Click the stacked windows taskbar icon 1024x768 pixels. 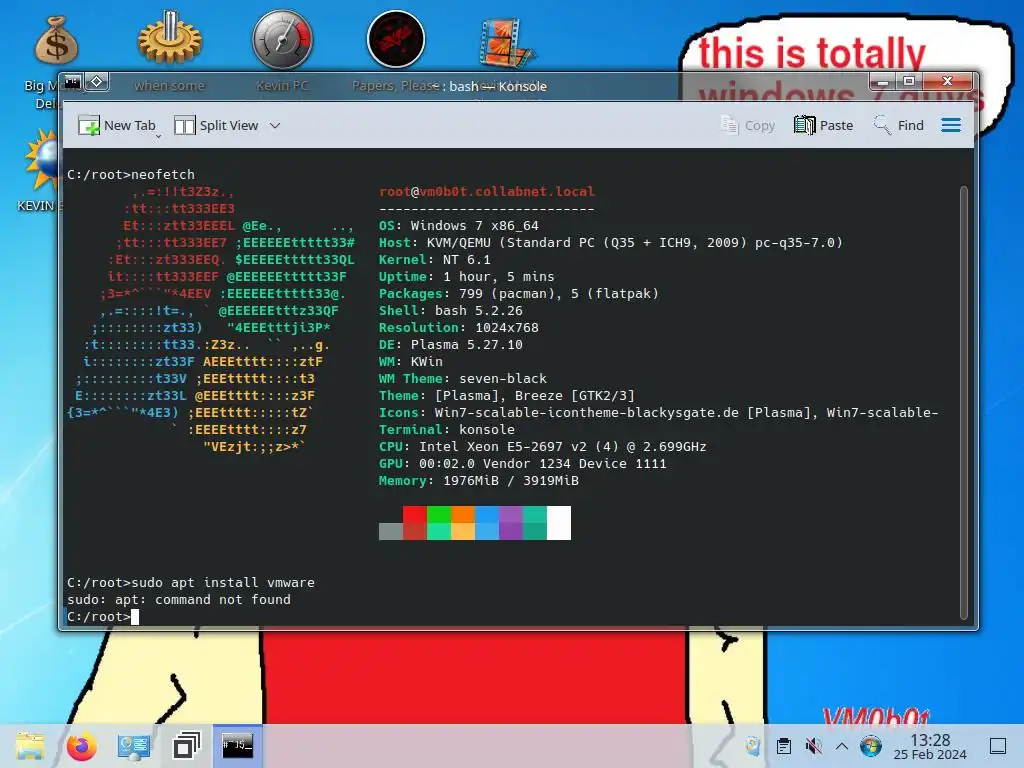[186, 746]
